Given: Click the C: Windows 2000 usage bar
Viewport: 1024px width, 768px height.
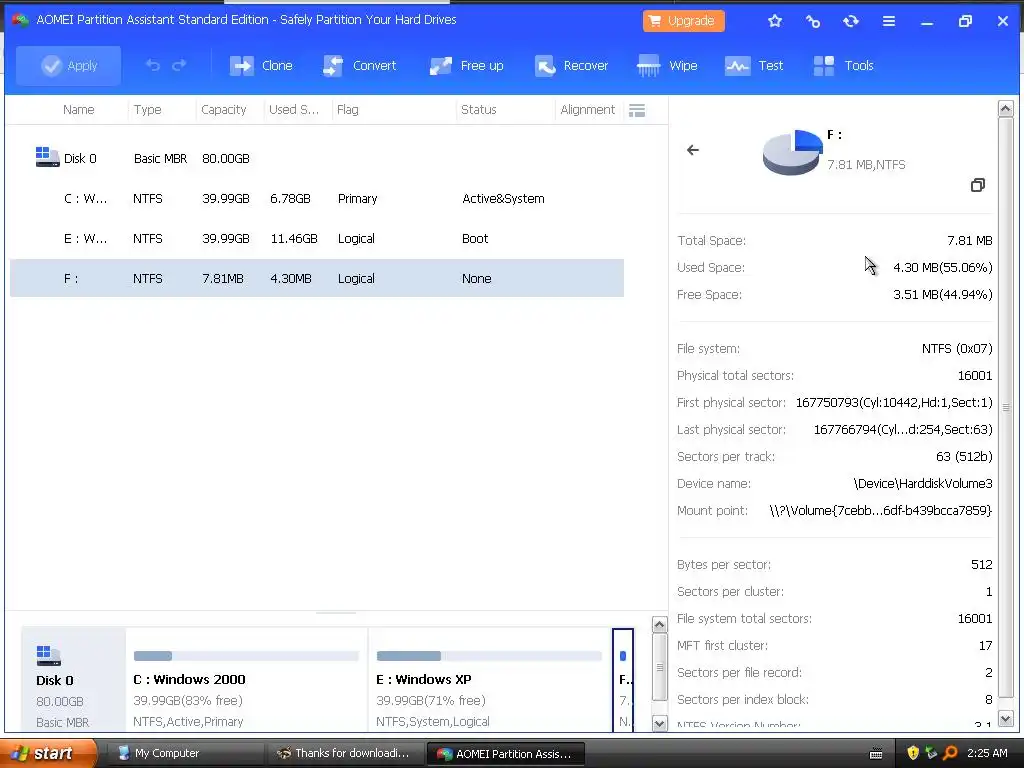Looking at the screenshot, I should click(246, 656).
